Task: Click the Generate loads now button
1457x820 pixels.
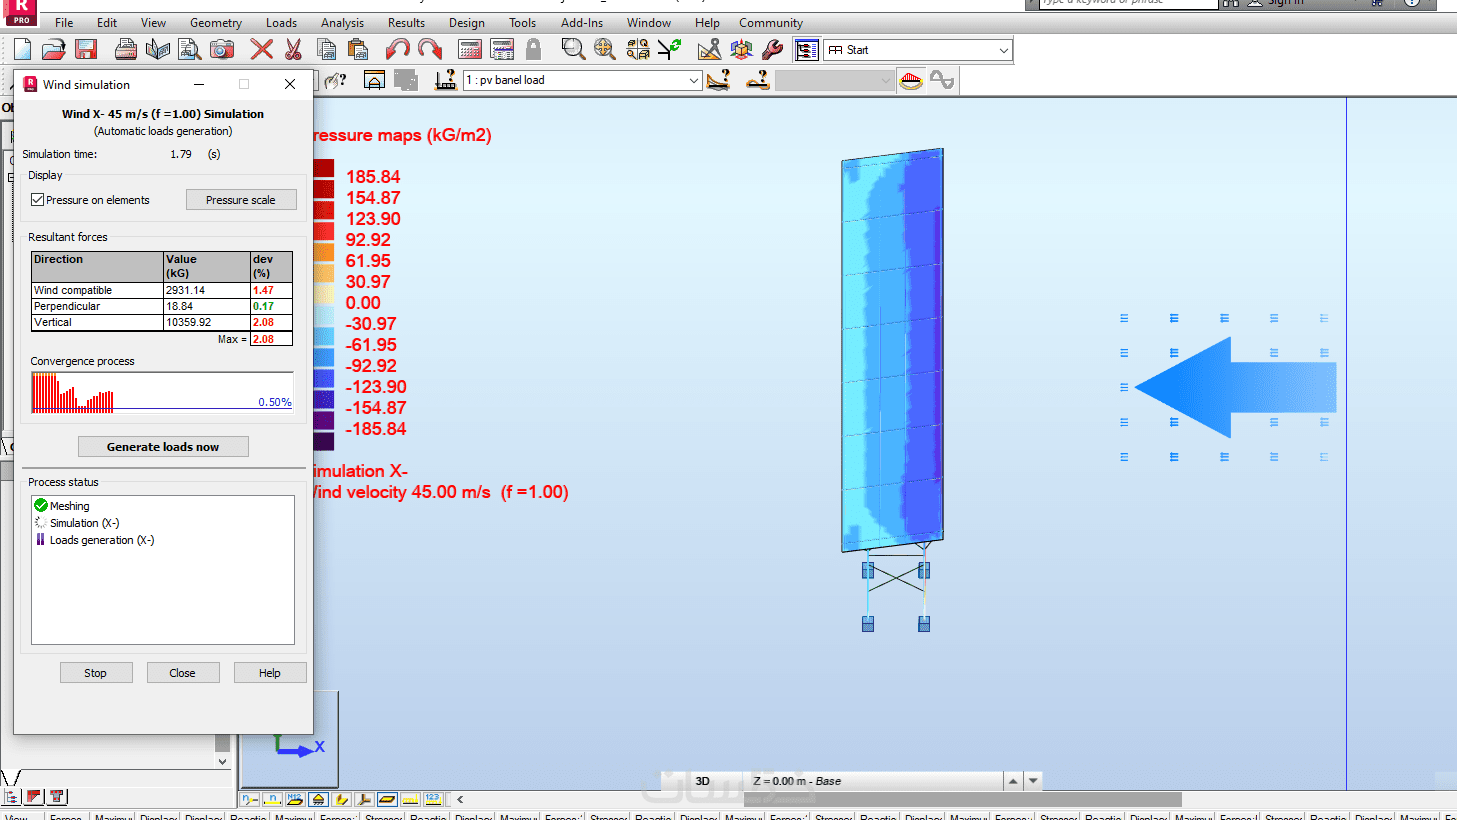Action: pyautogui.click(x=163, y=447)
